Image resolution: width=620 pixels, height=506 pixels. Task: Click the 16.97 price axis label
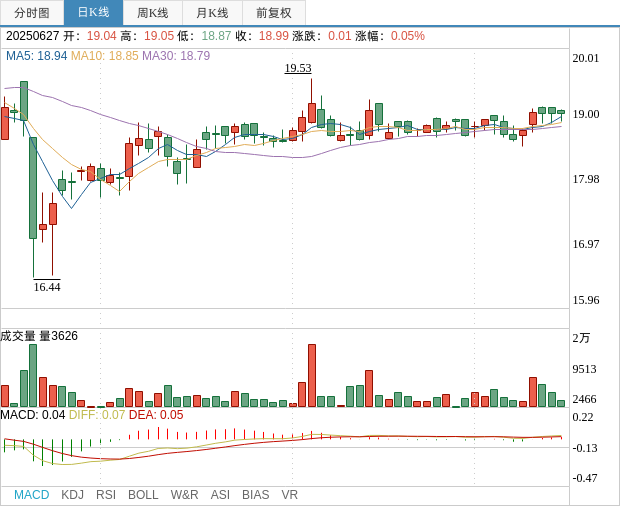[586, 244]
